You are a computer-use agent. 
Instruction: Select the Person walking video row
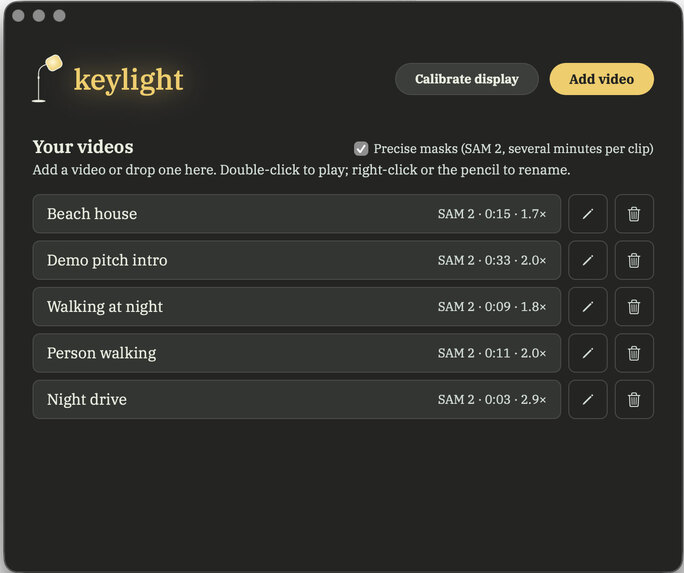297,353
